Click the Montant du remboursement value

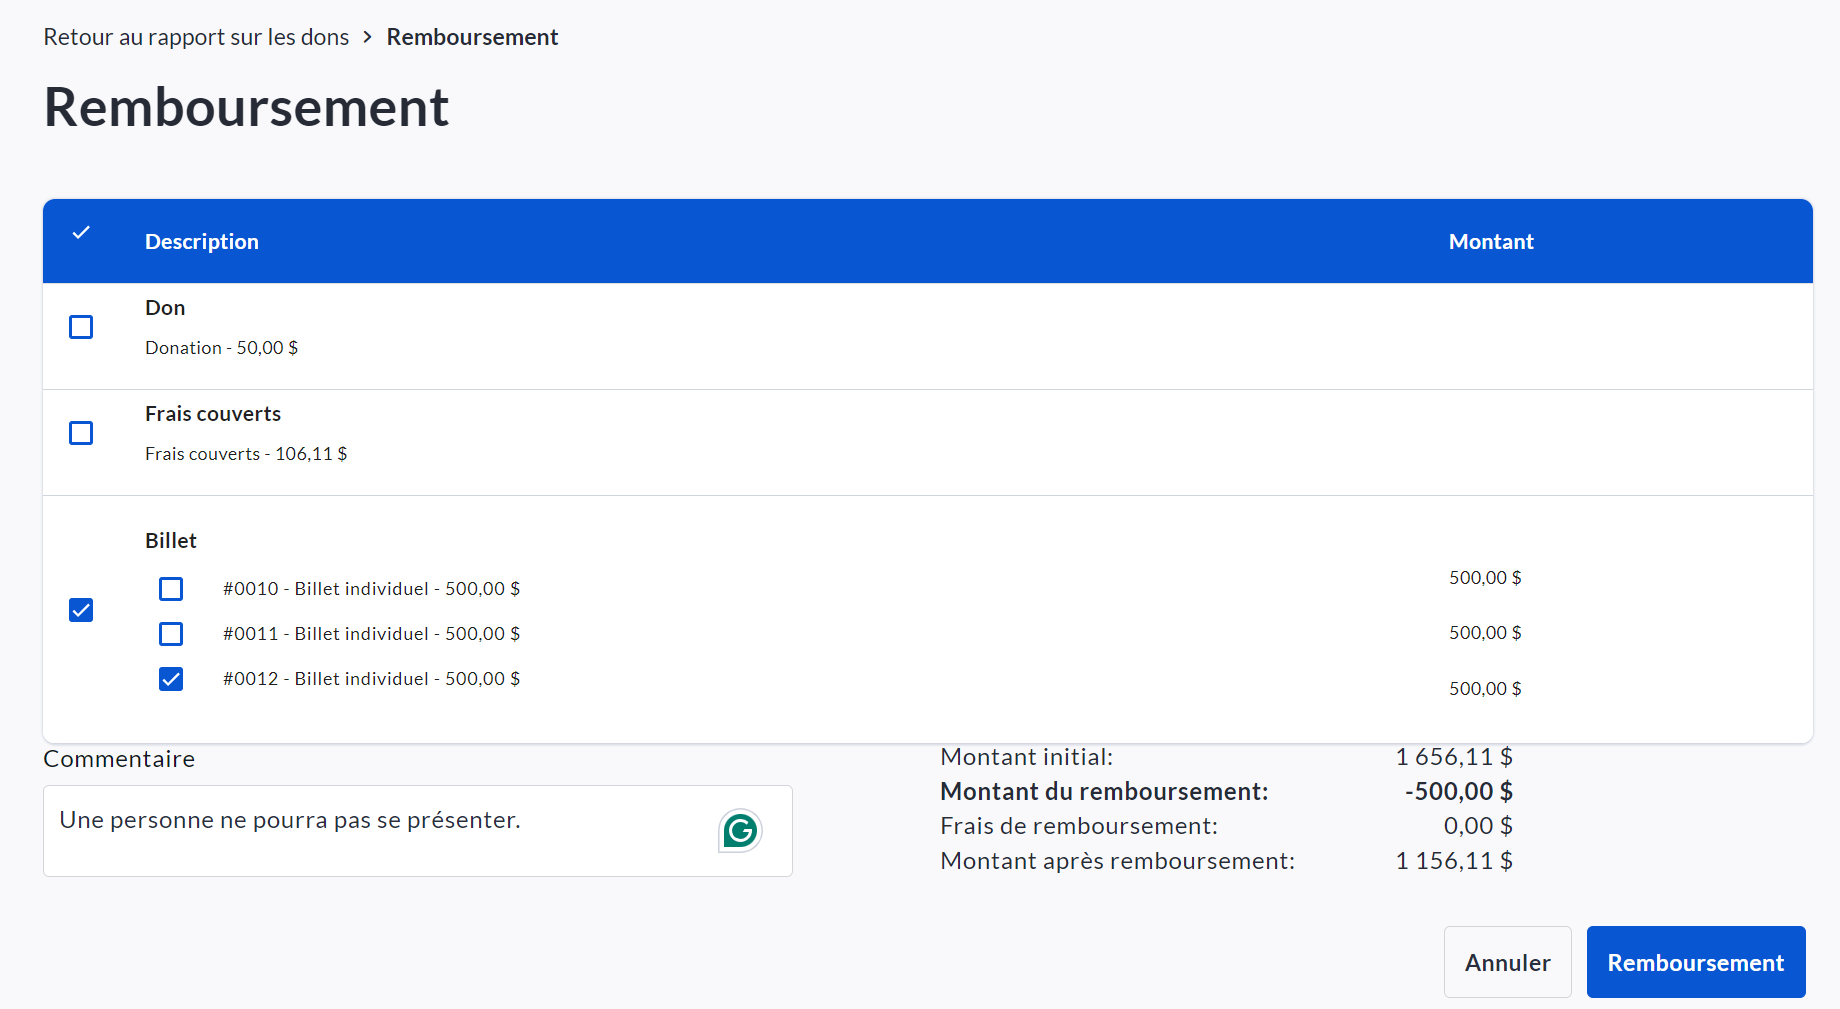[x=1458, y=792]
